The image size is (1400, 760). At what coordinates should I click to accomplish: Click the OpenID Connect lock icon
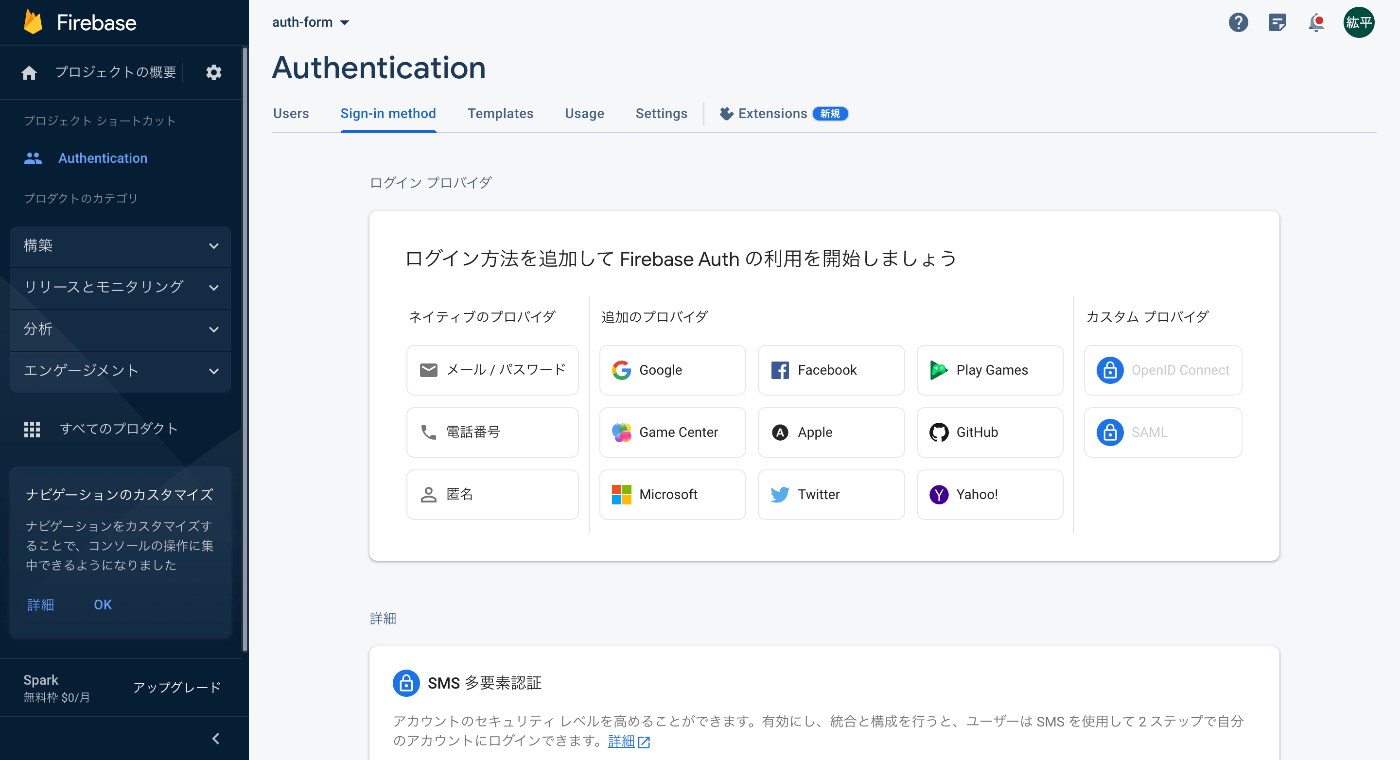[1110, 370]
